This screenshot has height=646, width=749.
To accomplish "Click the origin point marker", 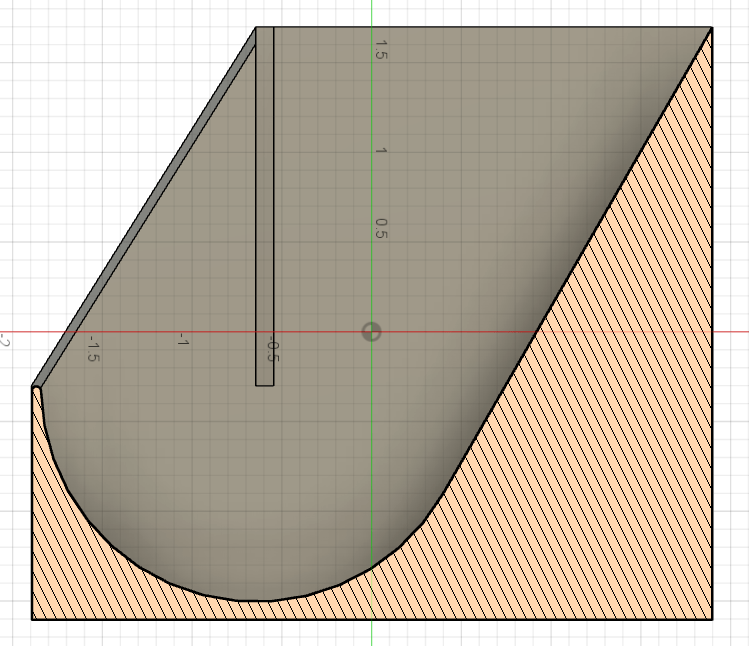I will tap(371, 332).
